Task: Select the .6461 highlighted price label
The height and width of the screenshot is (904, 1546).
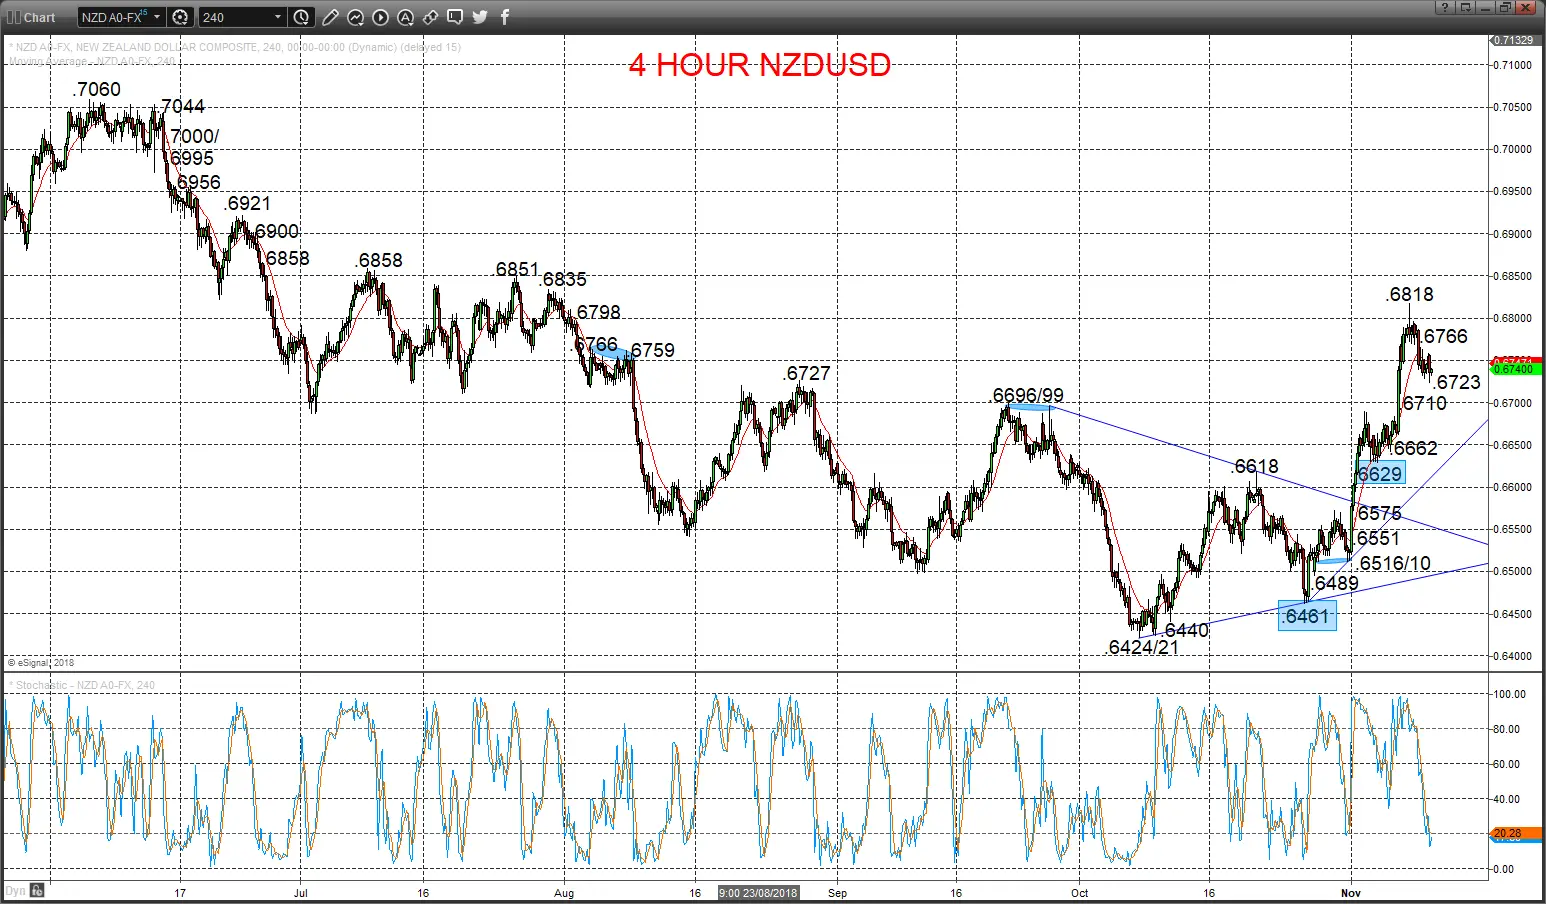Action: point(1307,616)
